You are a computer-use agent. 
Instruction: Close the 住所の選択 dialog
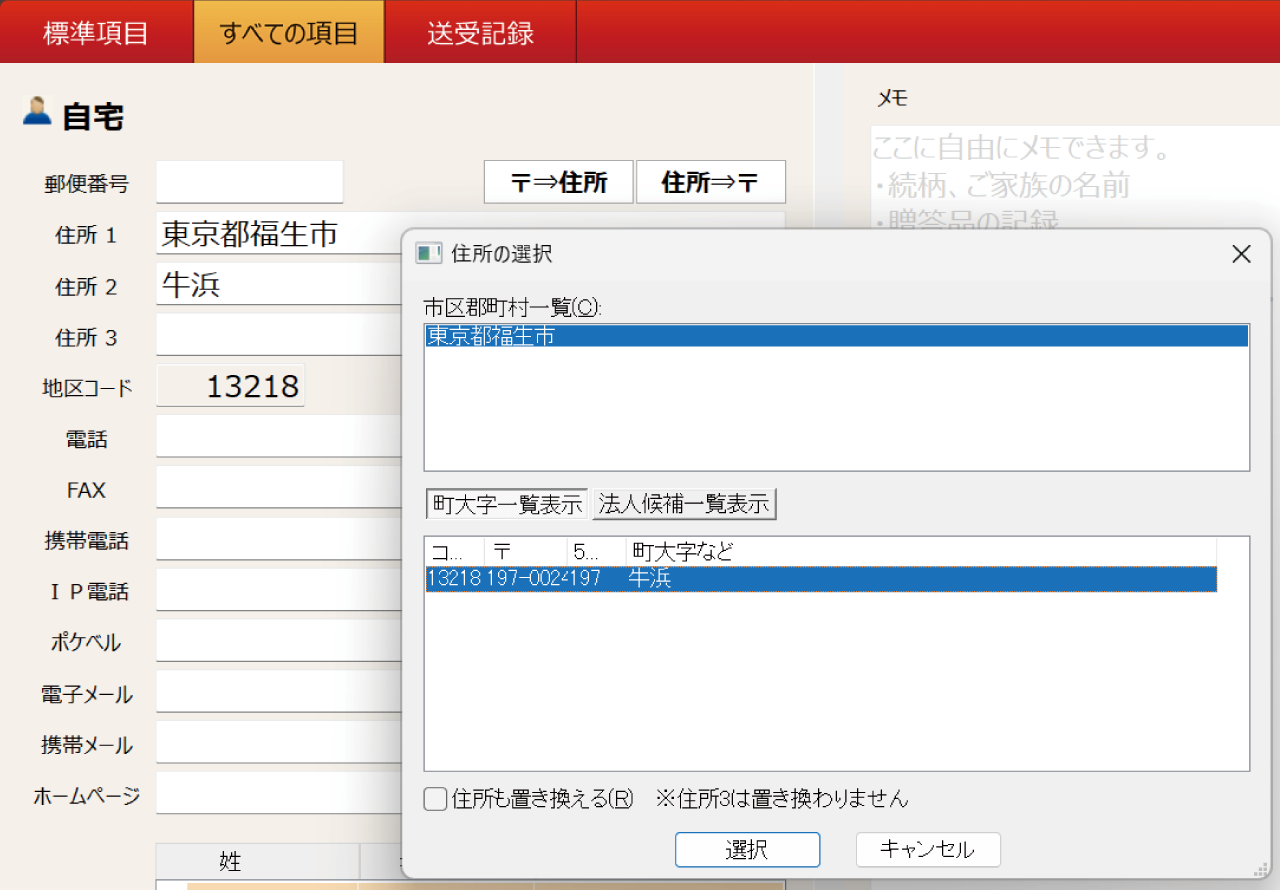pyautogui.click(x=1241, y=254)
